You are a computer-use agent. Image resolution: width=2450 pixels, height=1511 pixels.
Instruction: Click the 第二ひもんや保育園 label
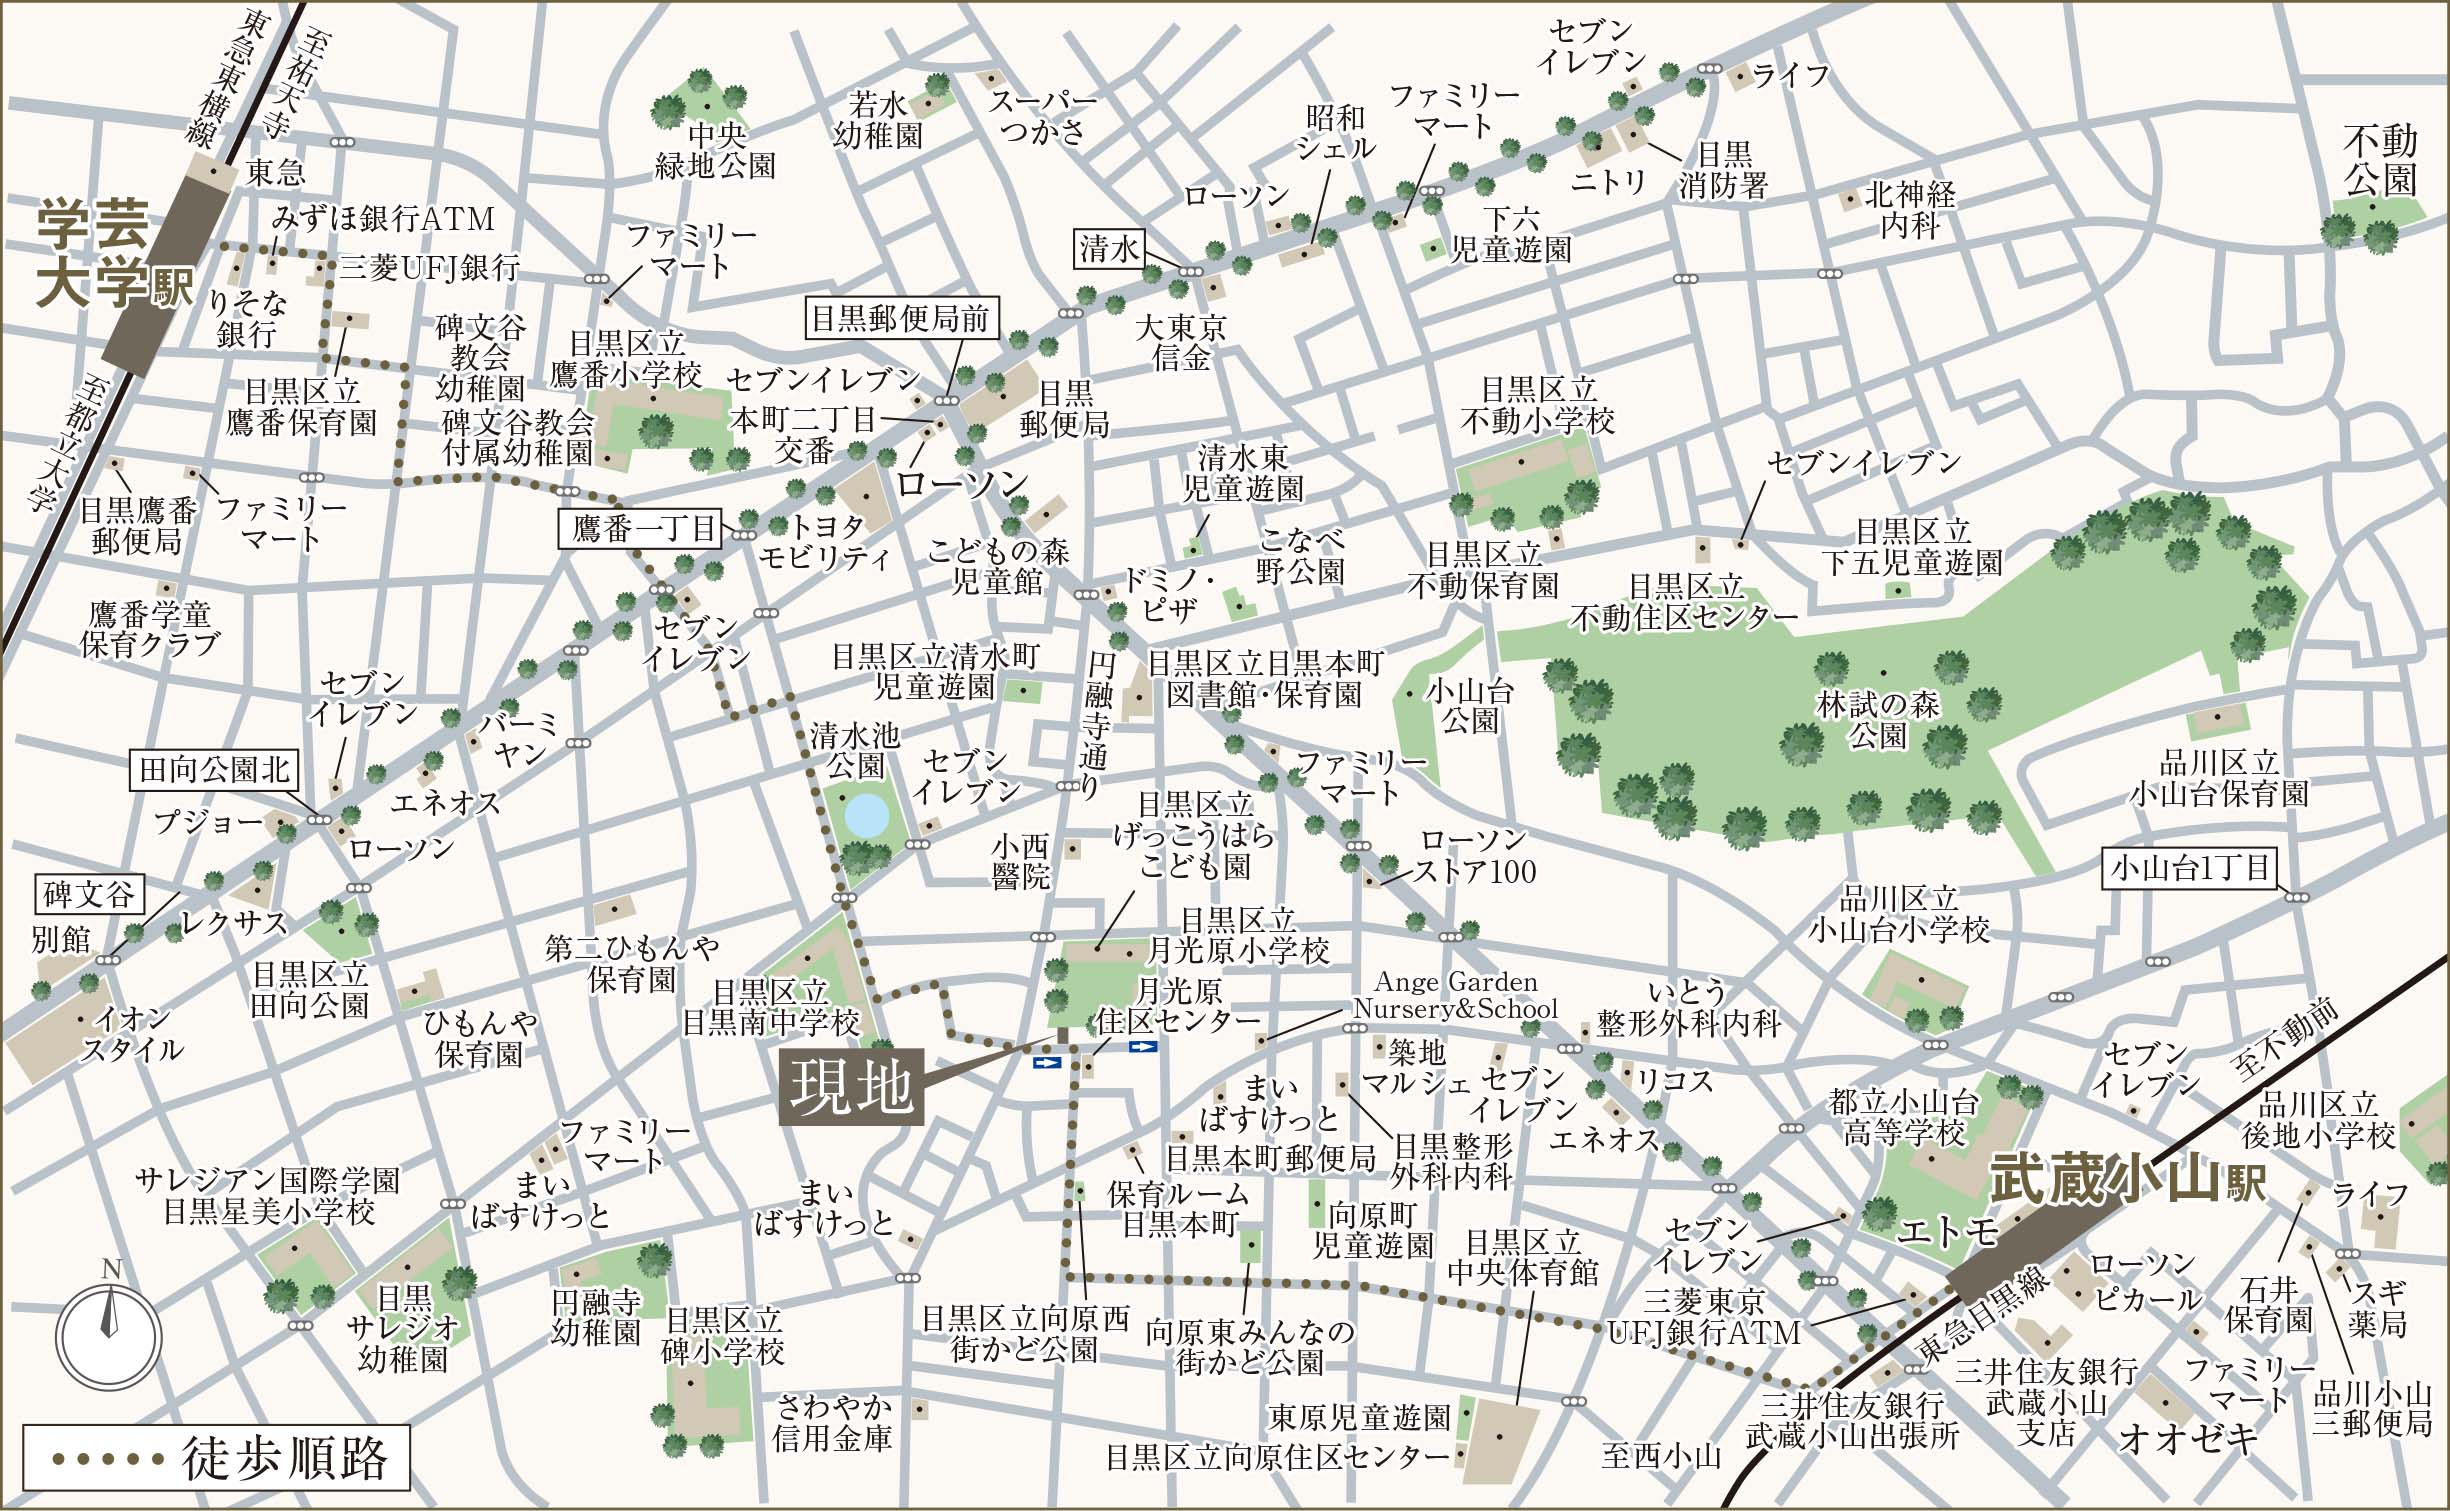(x=632, y=963)
